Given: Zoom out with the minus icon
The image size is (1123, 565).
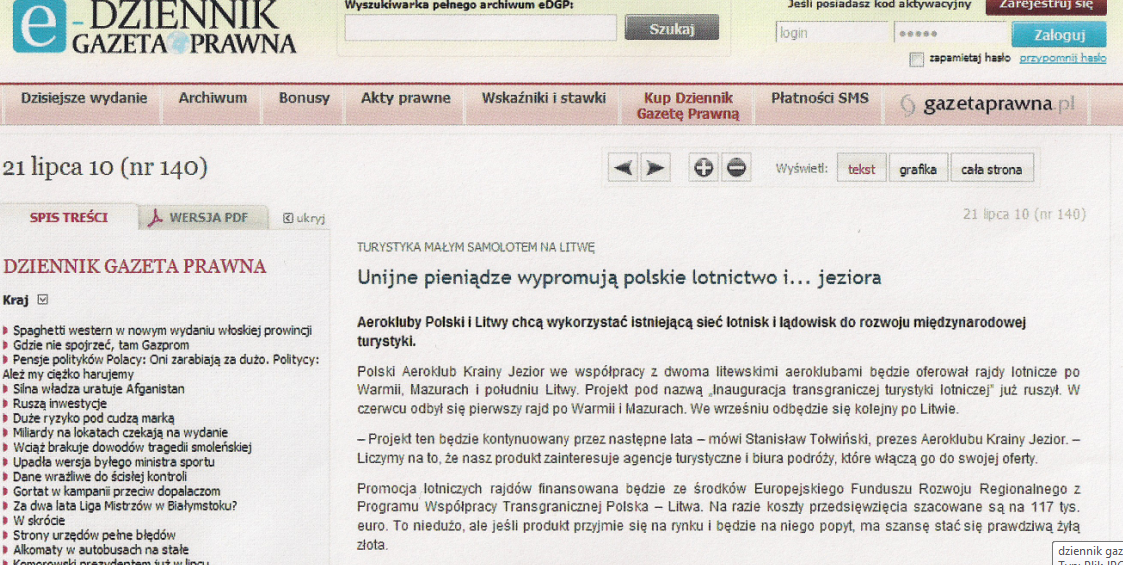Looking at the screenshot, I should pos(736,168).
